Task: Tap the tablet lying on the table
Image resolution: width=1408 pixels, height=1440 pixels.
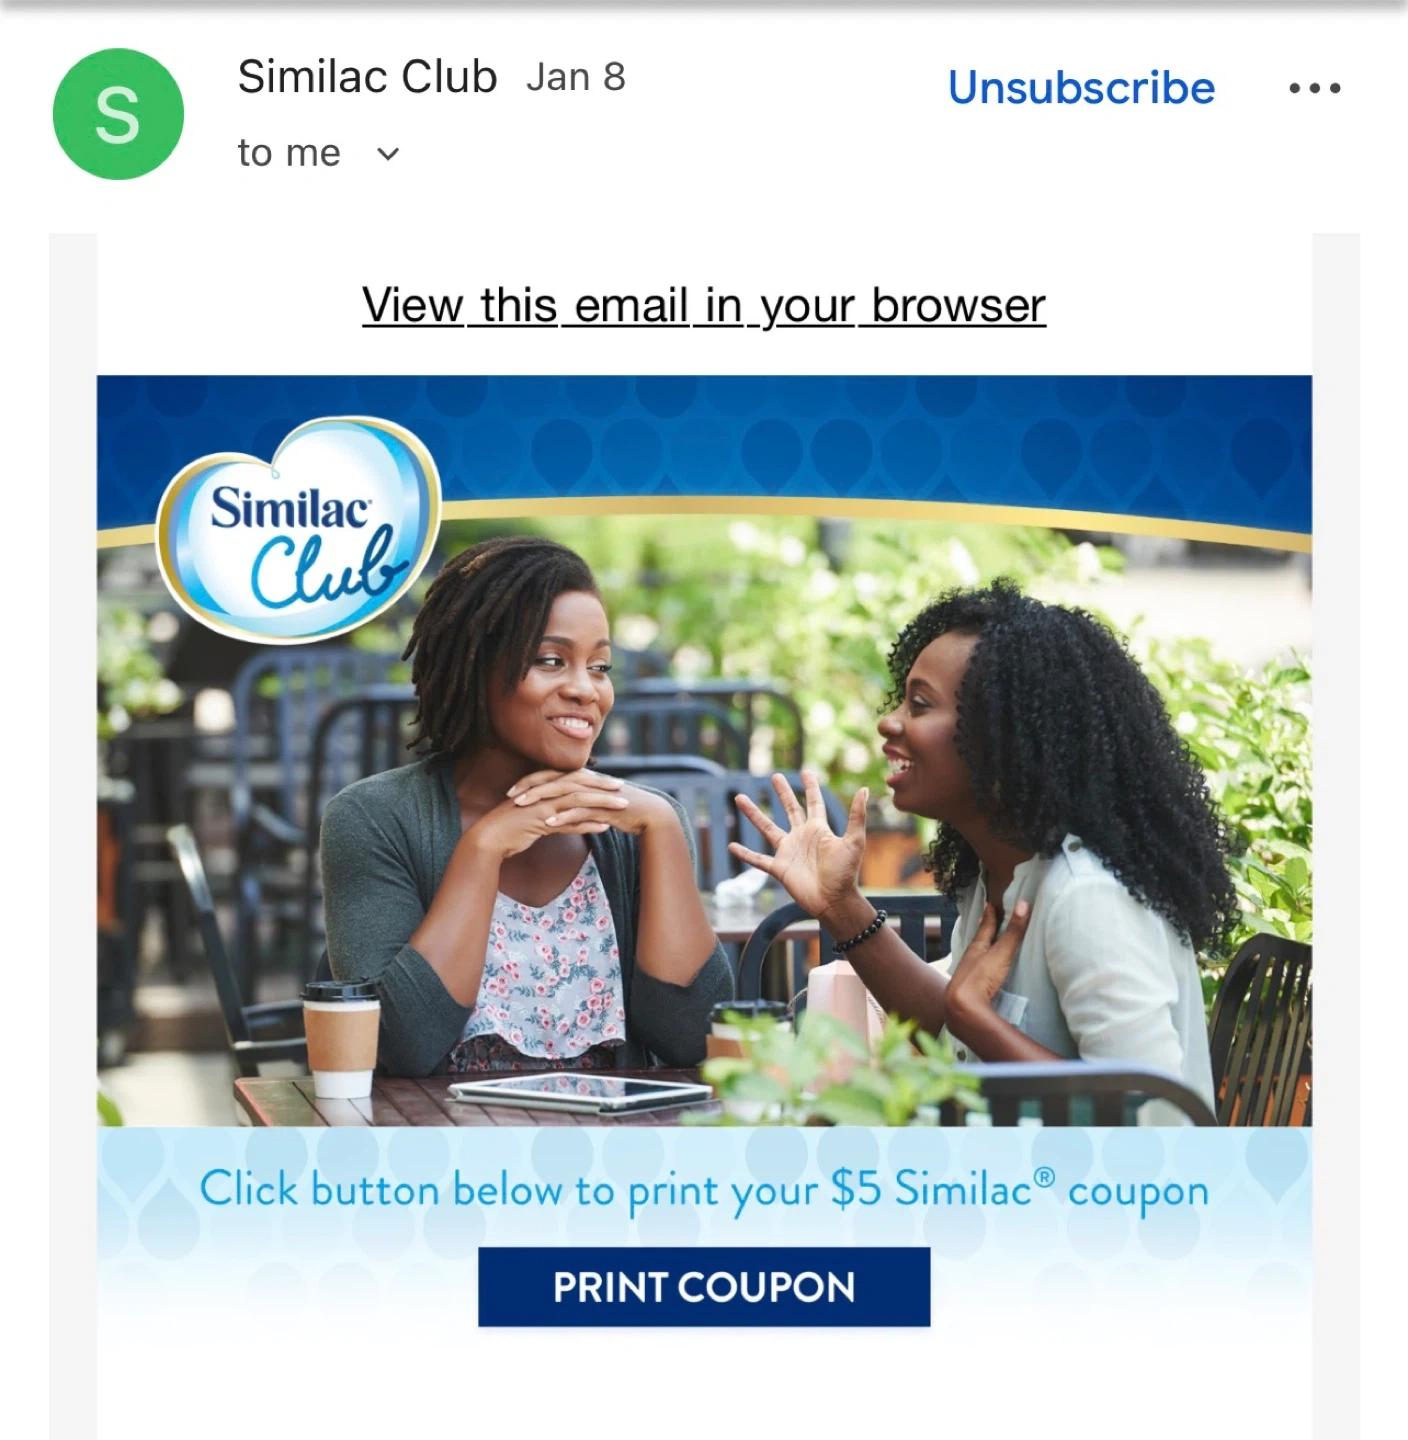Action: click(582, 1092)
